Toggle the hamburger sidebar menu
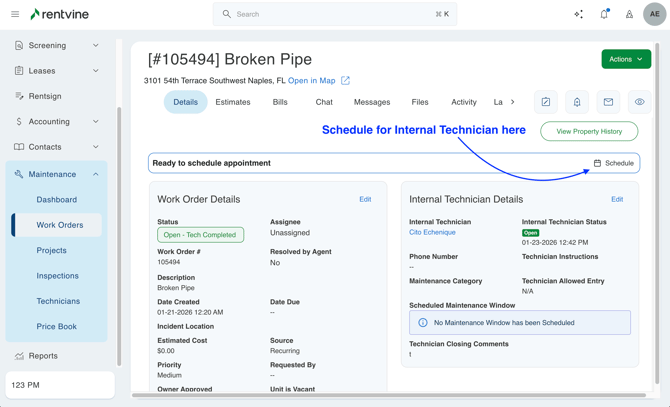The image size is (670, 407). coord(15,14)
